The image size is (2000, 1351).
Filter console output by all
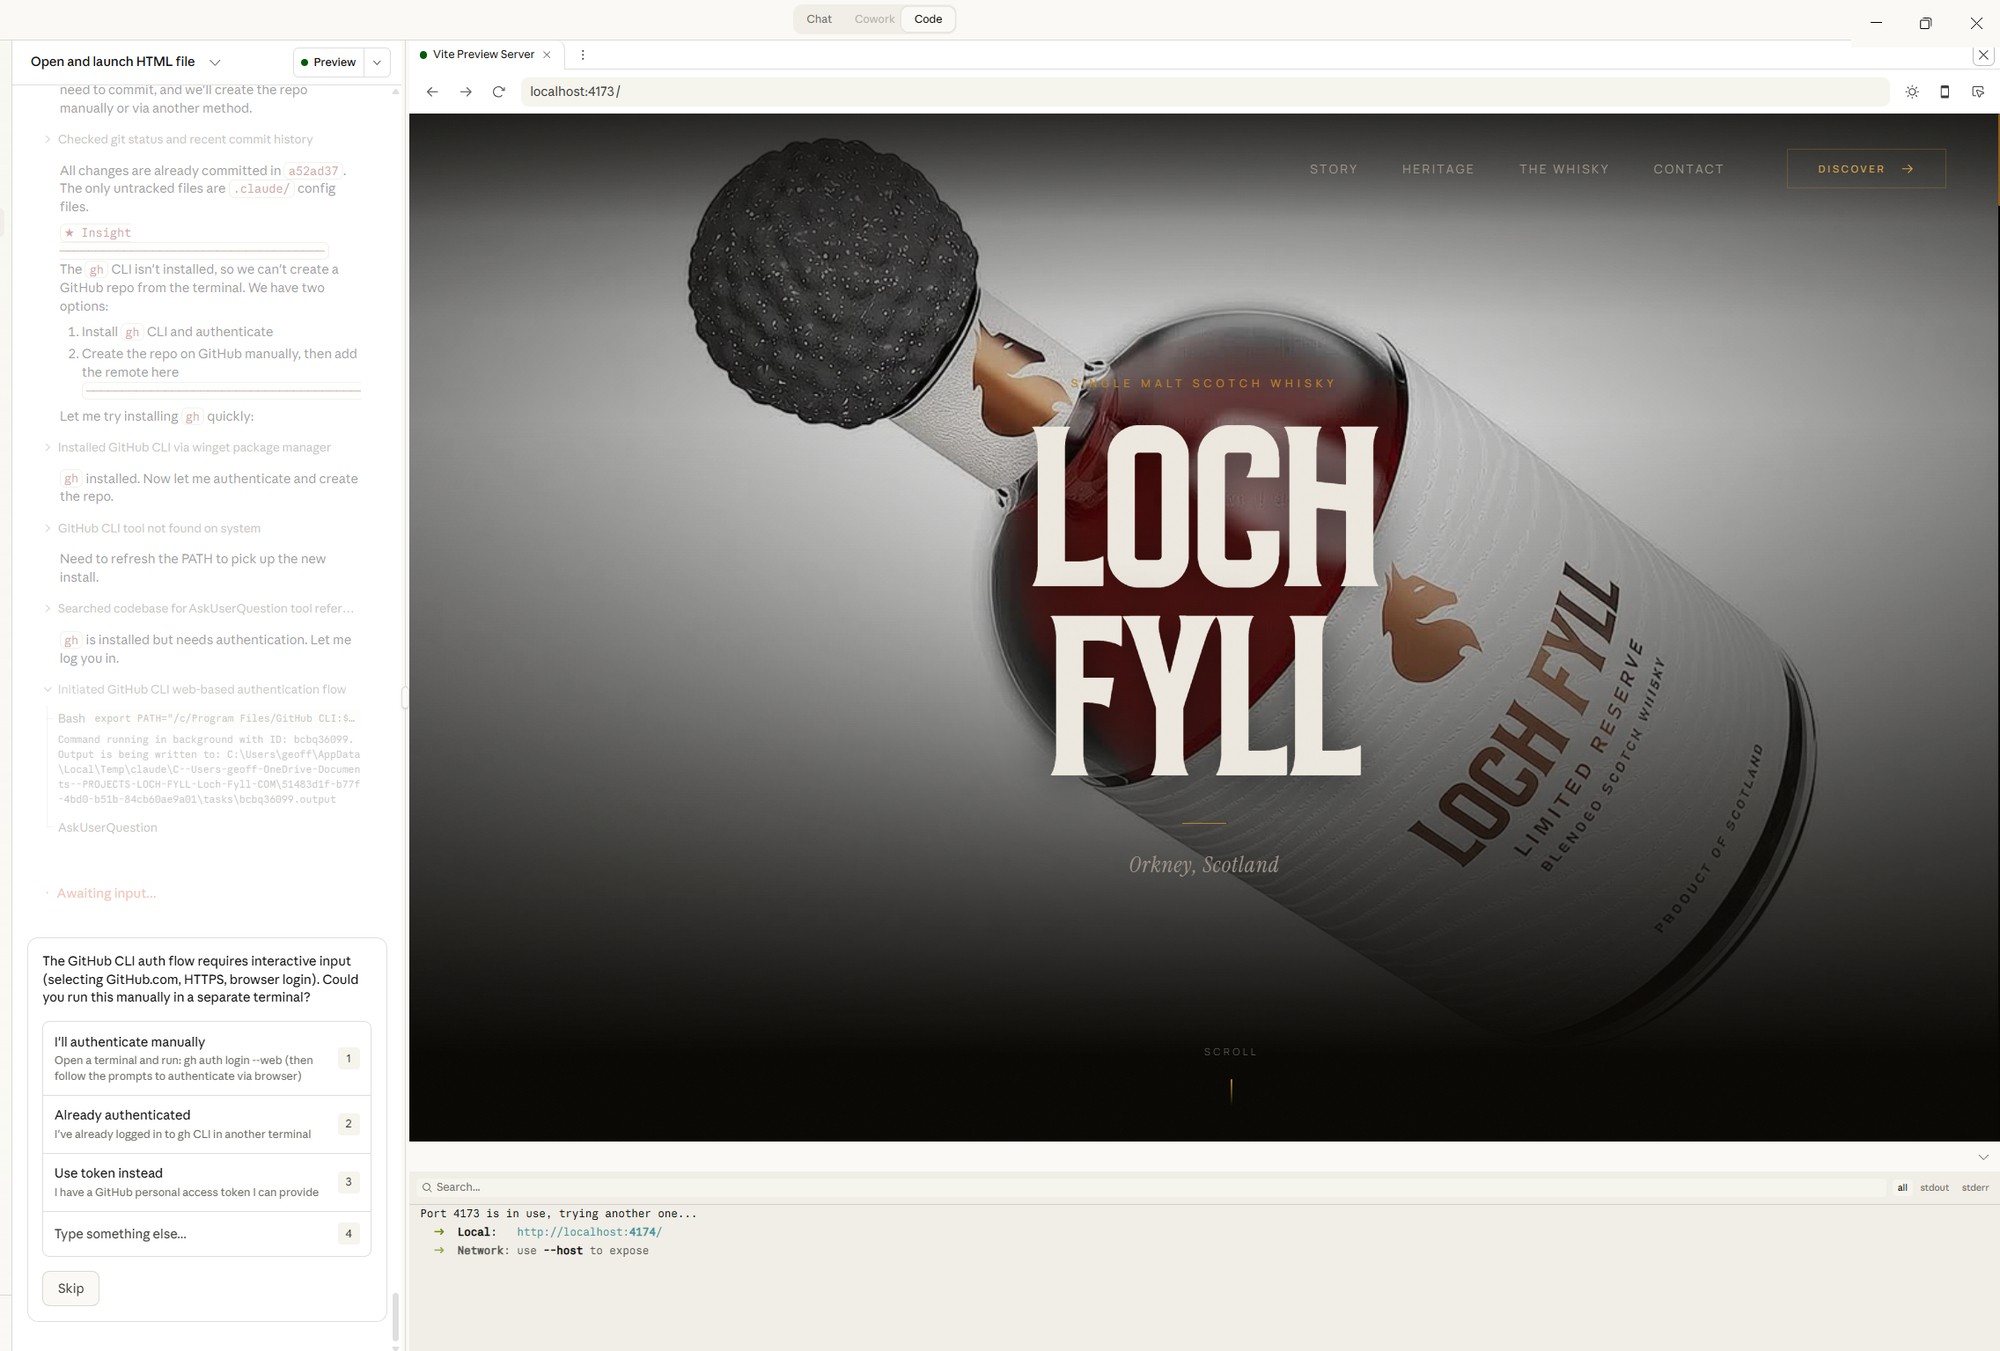1902,1188
